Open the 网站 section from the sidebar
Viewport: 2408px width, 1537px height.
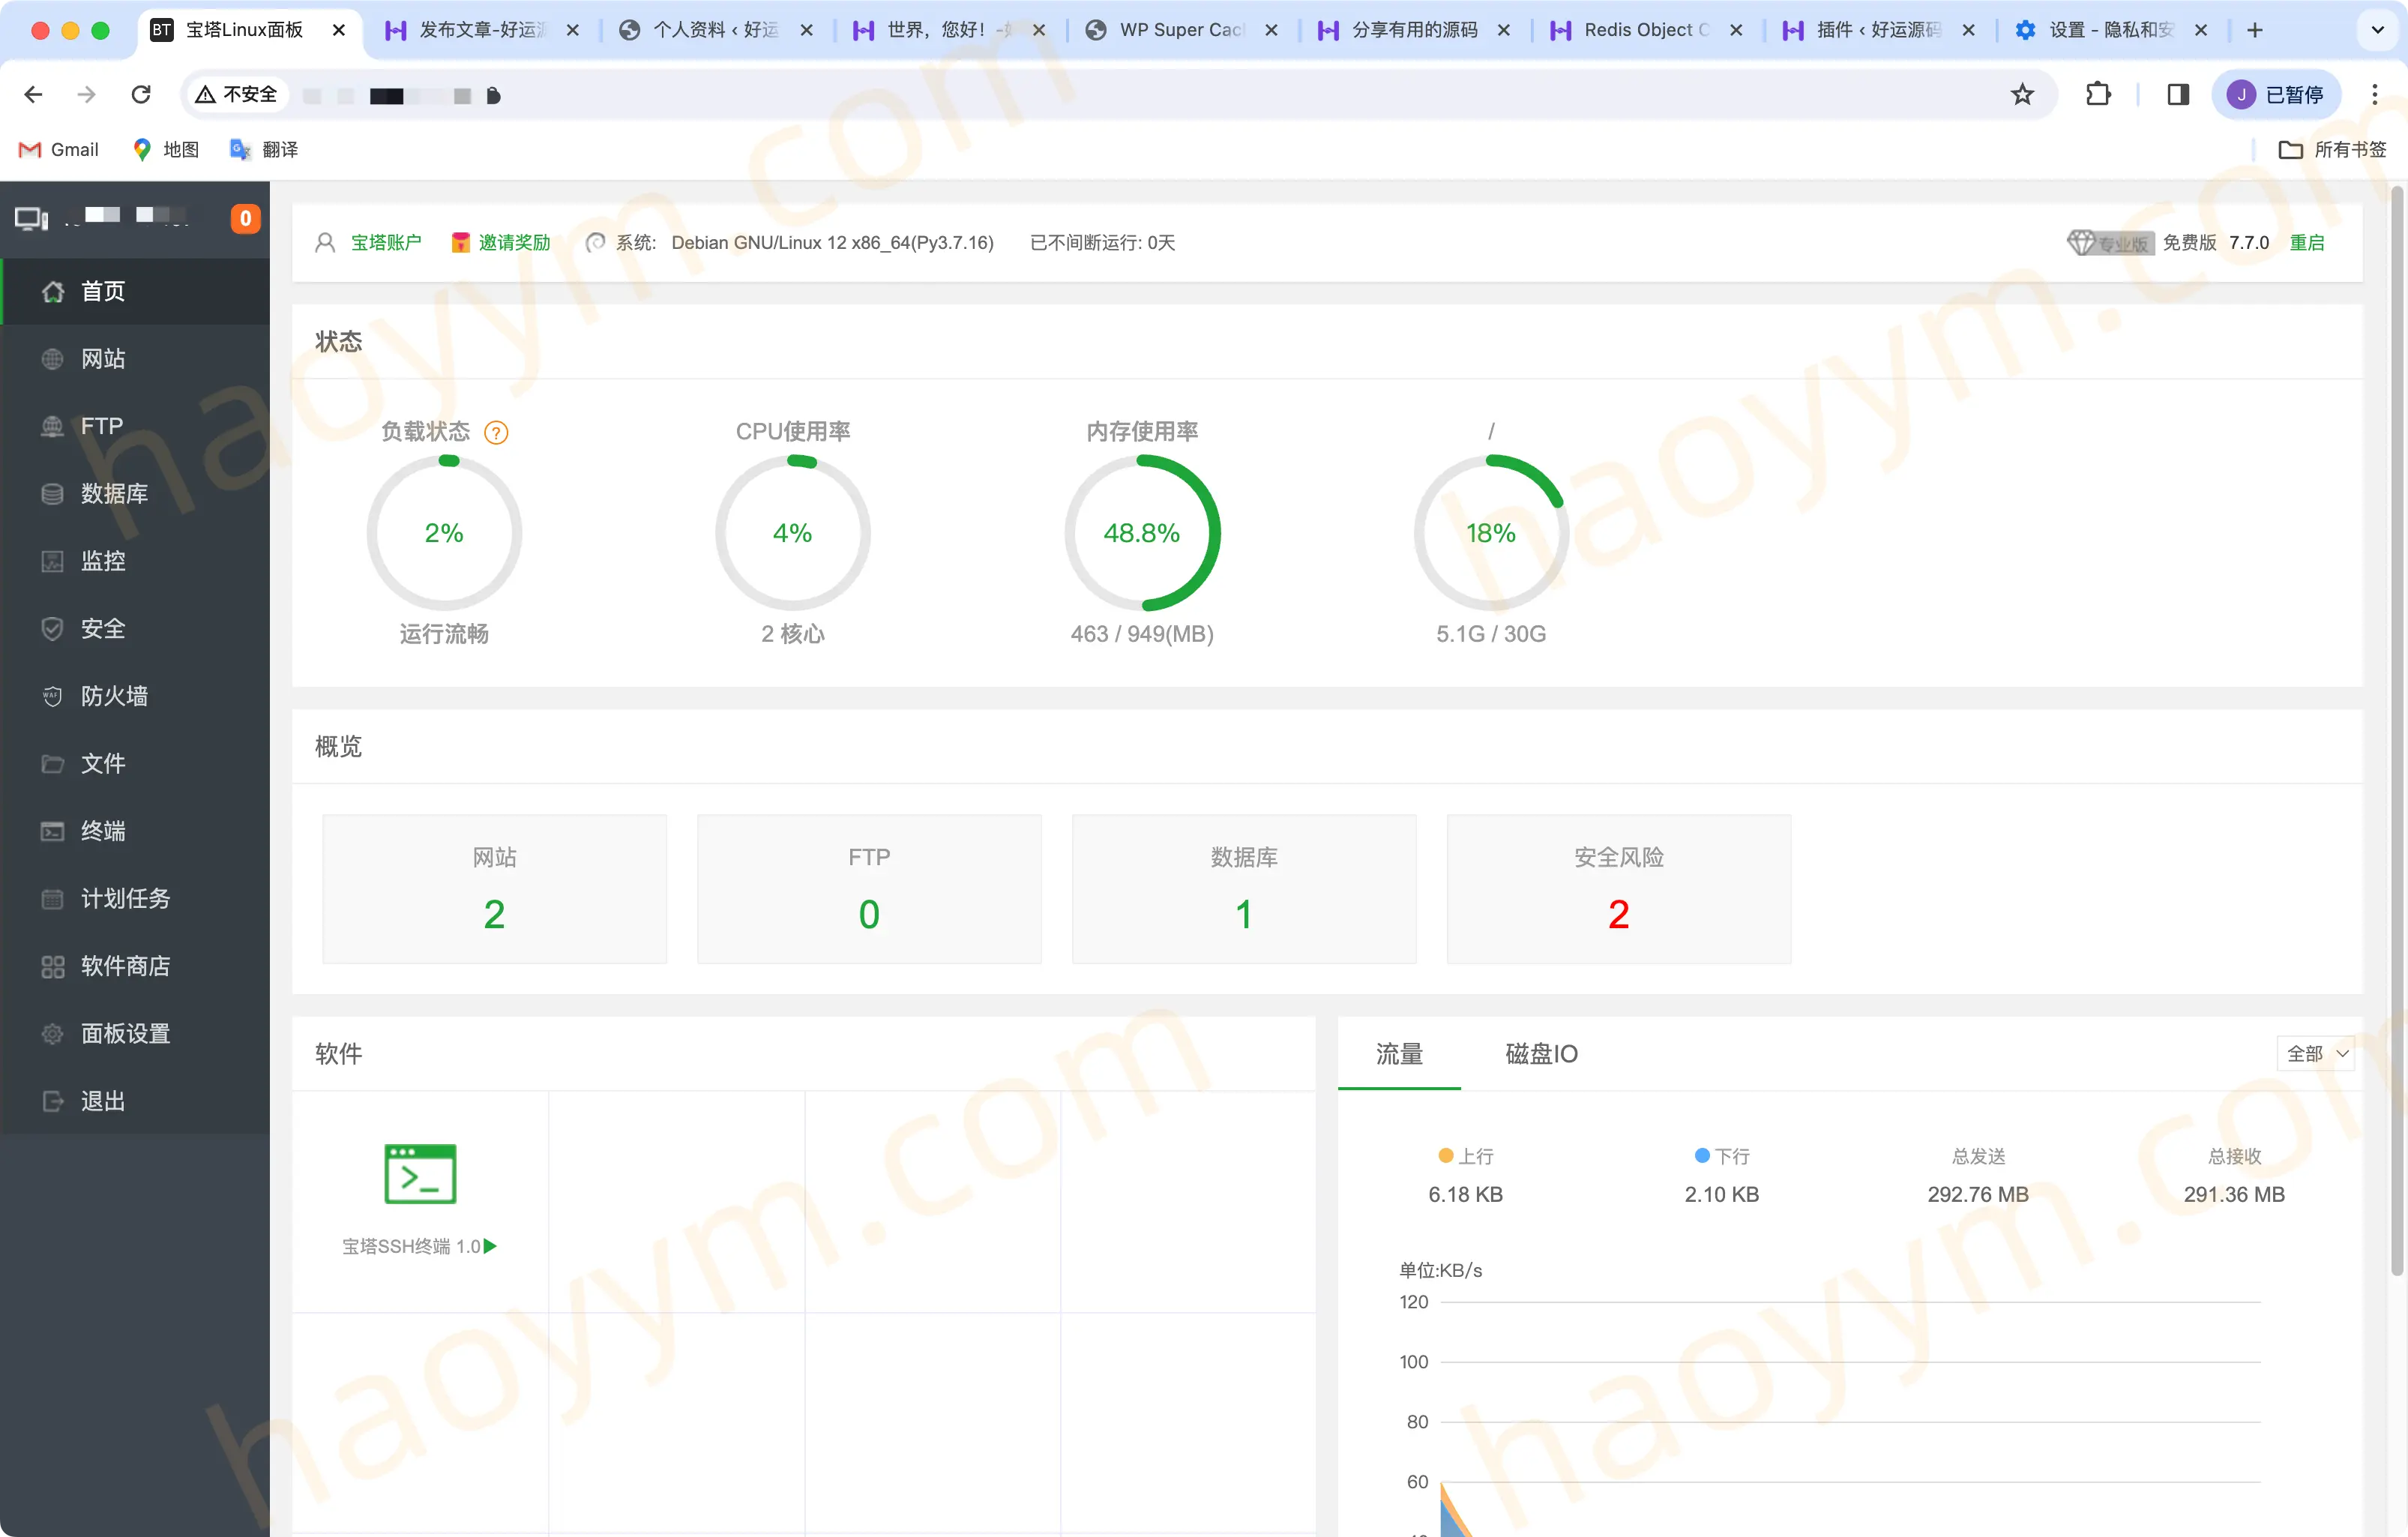point(103,359)
